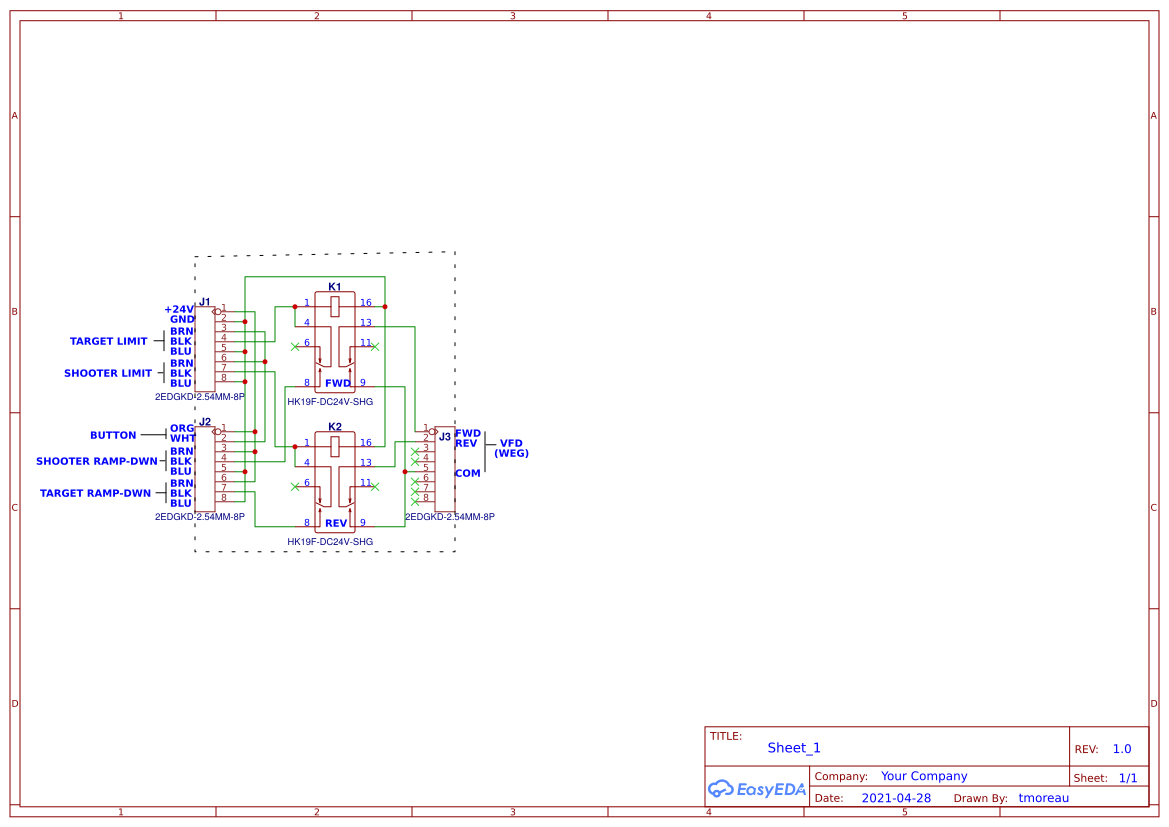Click the dashed selection boundary around the circuit
The width and height of the screenshot is (1169, 827).
(320, 252)
